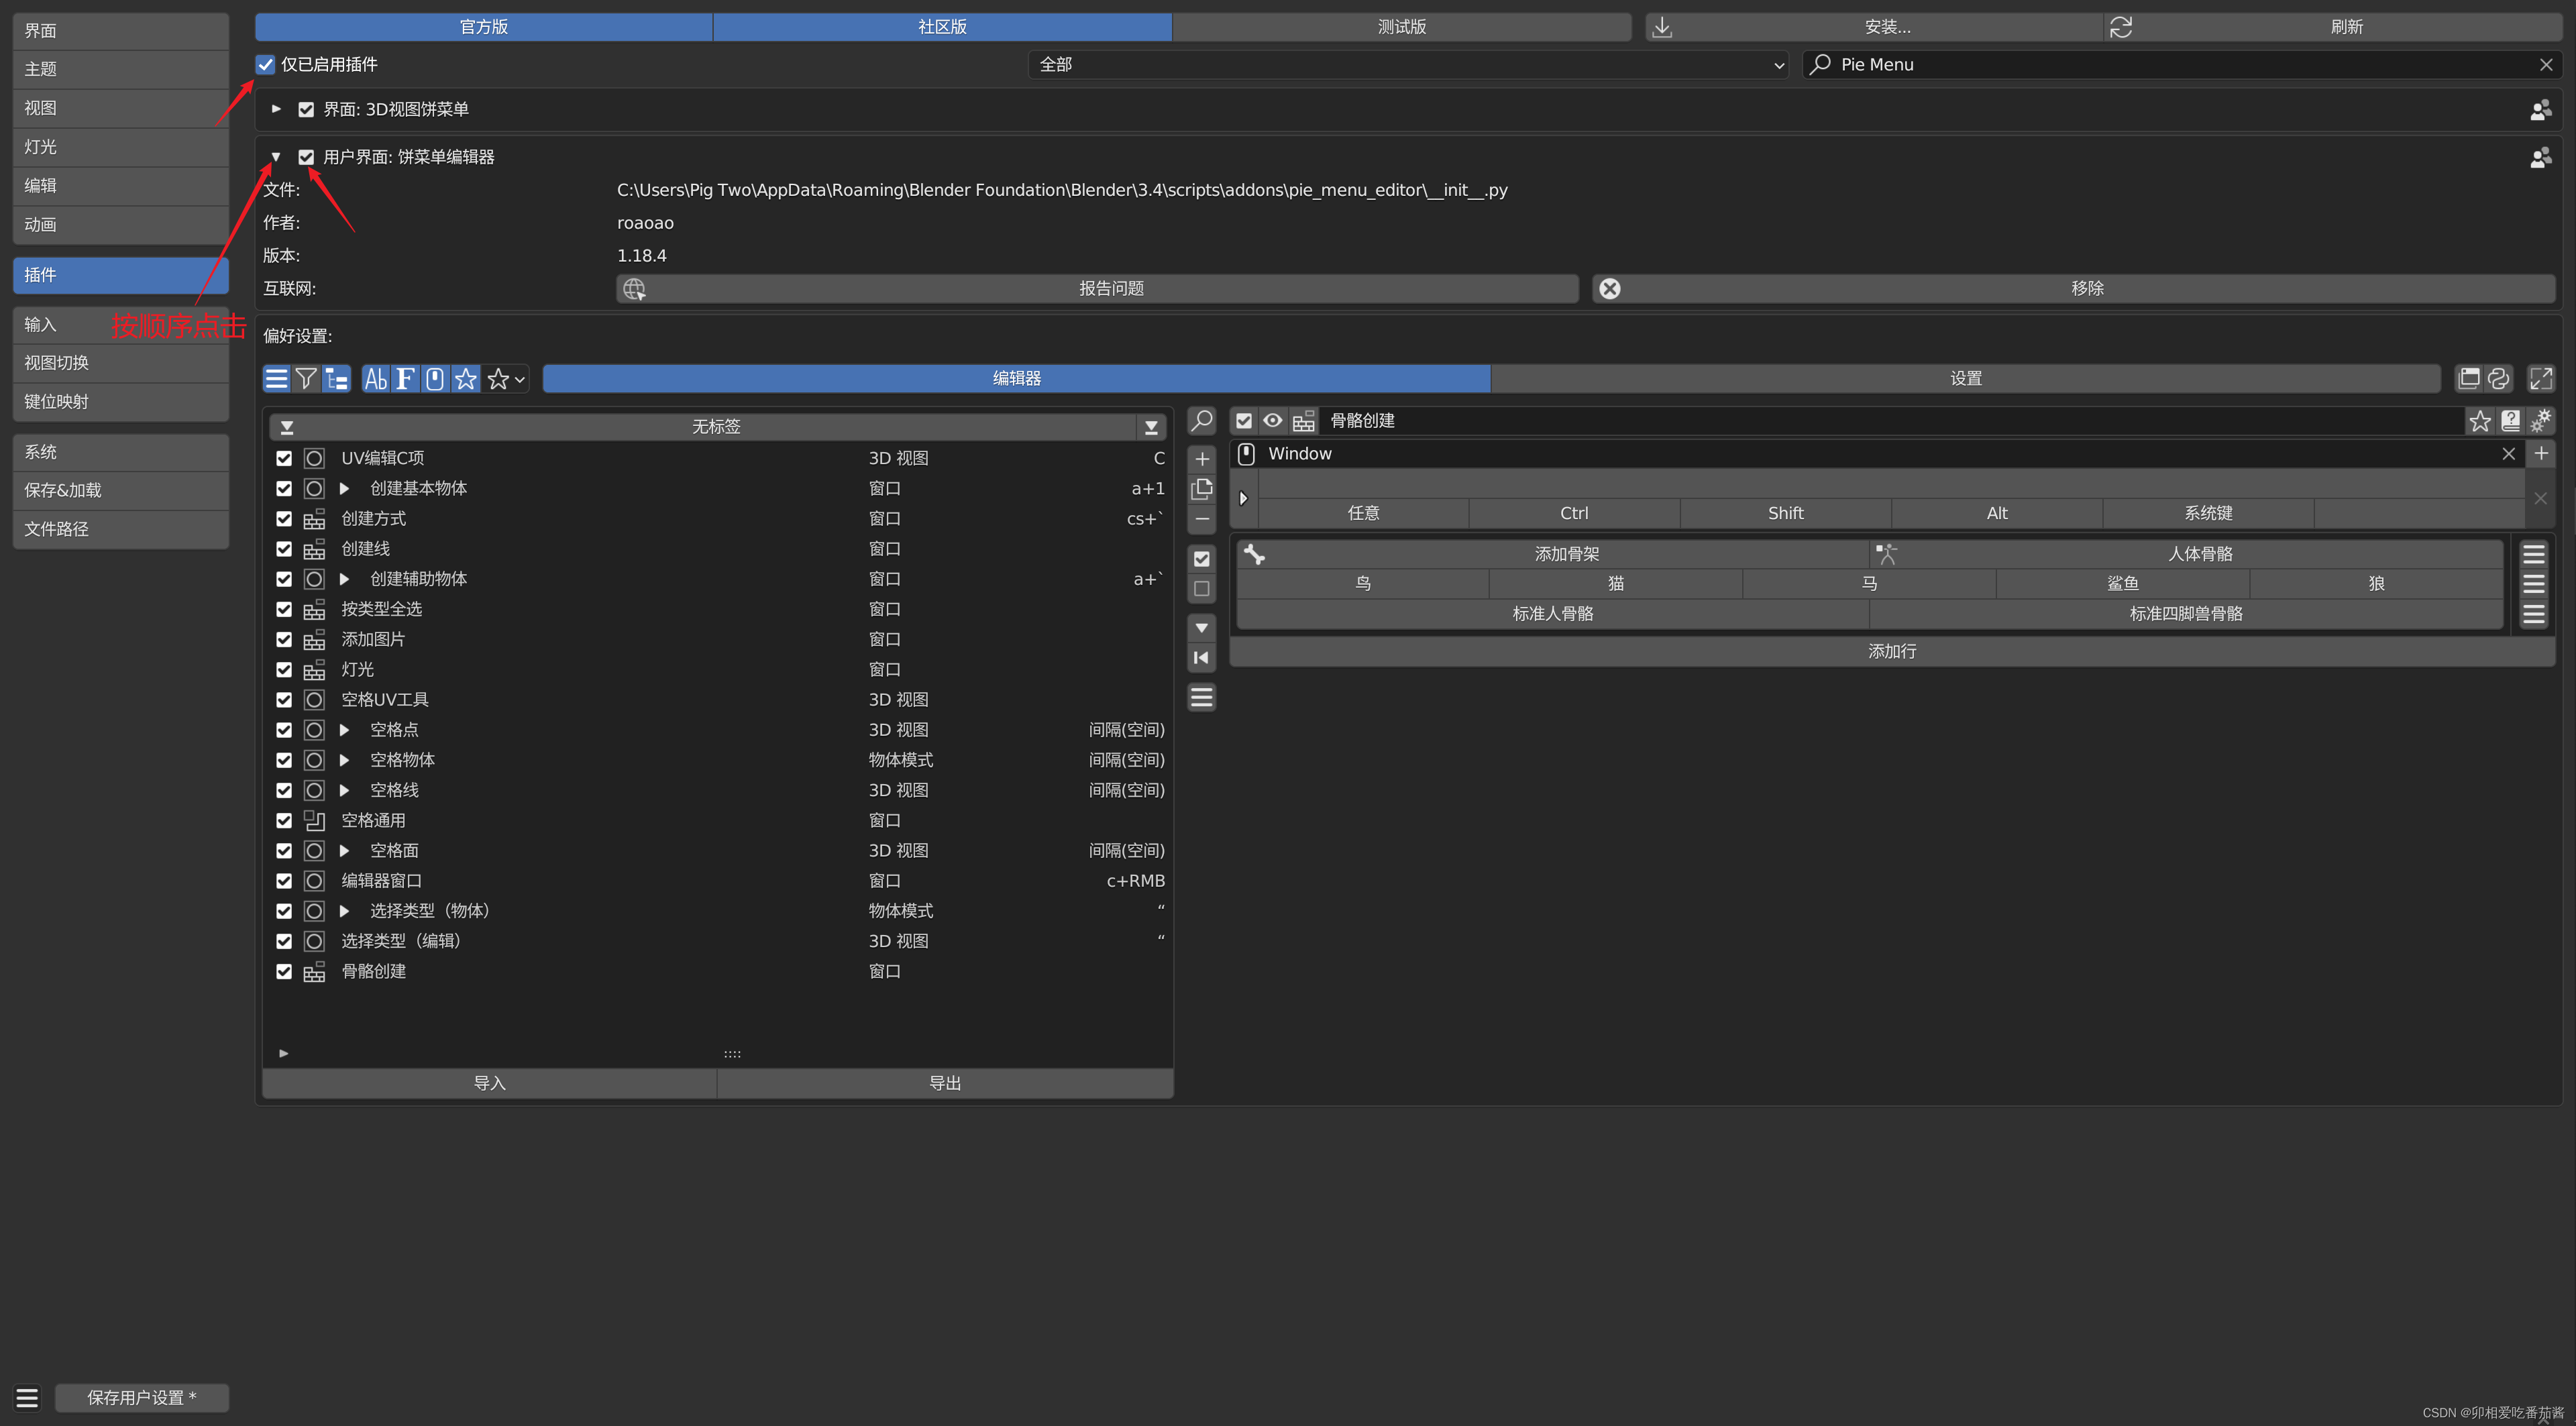Viewport: 2576px width, 1426px height.
Task: Remove selected menu with minus icon
Action: pos(1202,519)
